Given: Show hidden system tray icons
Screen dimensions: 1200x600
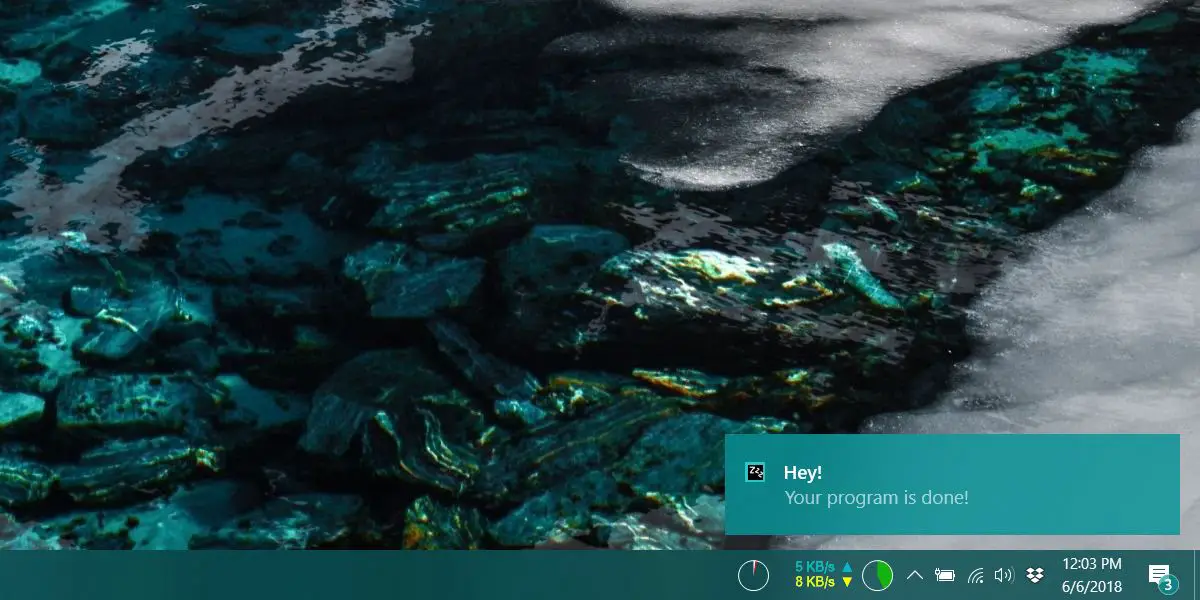Looking at the screenshot, I should click(914, 575).
